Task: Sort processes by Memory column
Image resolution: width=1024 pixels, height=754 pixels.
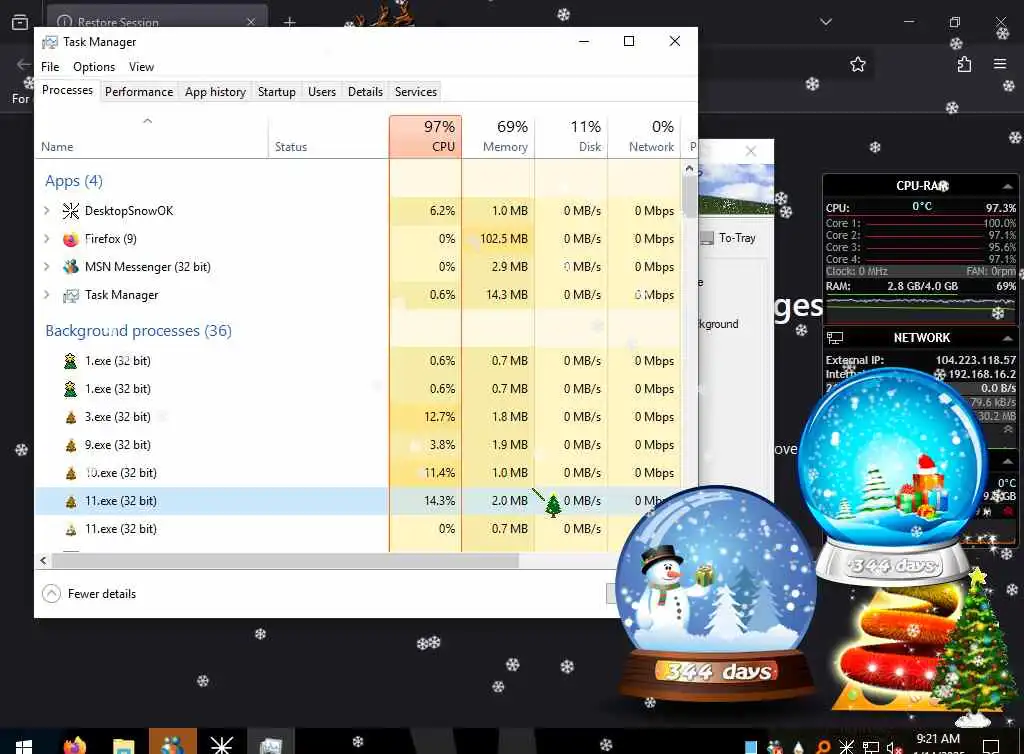Action: coord(498,136)
